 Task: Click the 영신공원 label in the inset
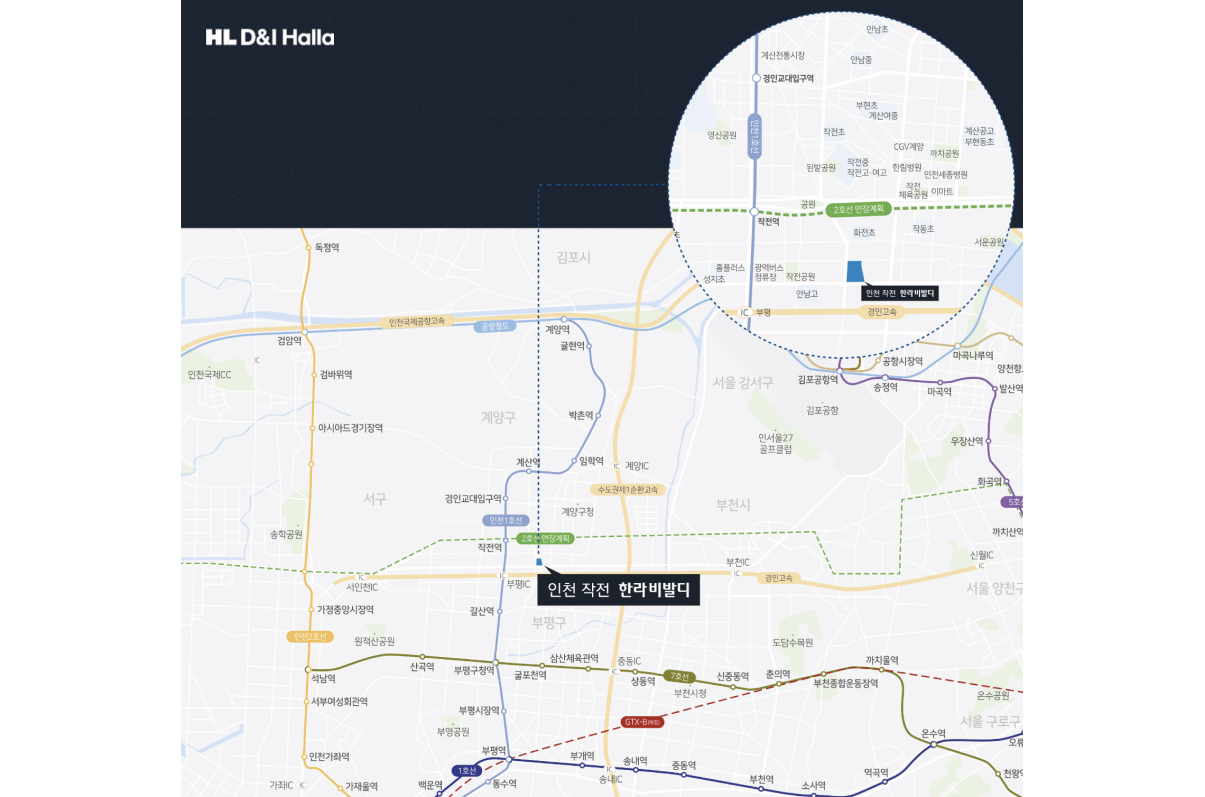(721, 135)
